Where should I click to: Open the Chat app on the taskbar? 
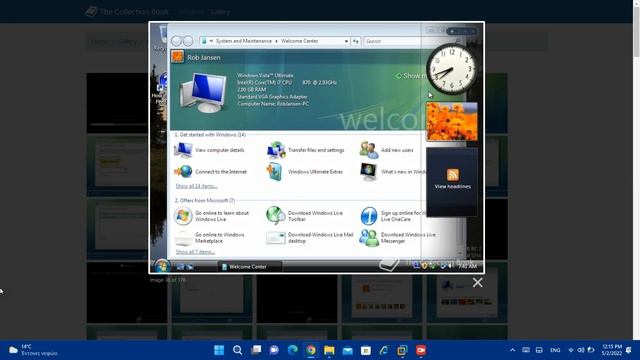(274, 350)
